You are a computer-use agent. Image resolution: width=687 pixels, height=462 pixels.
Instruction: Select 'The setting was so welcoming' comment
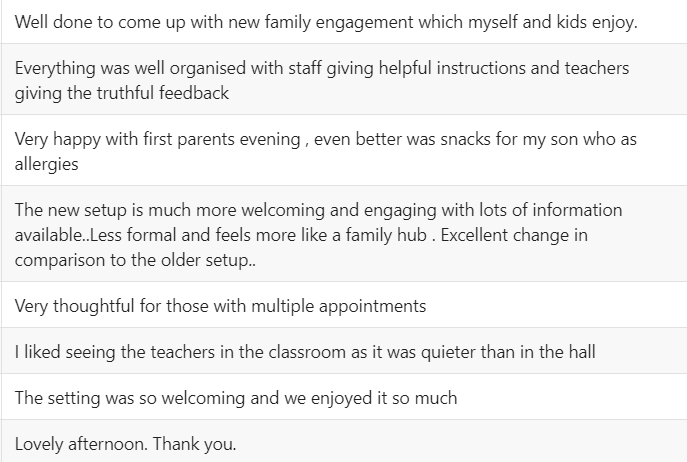click(344, 397)
